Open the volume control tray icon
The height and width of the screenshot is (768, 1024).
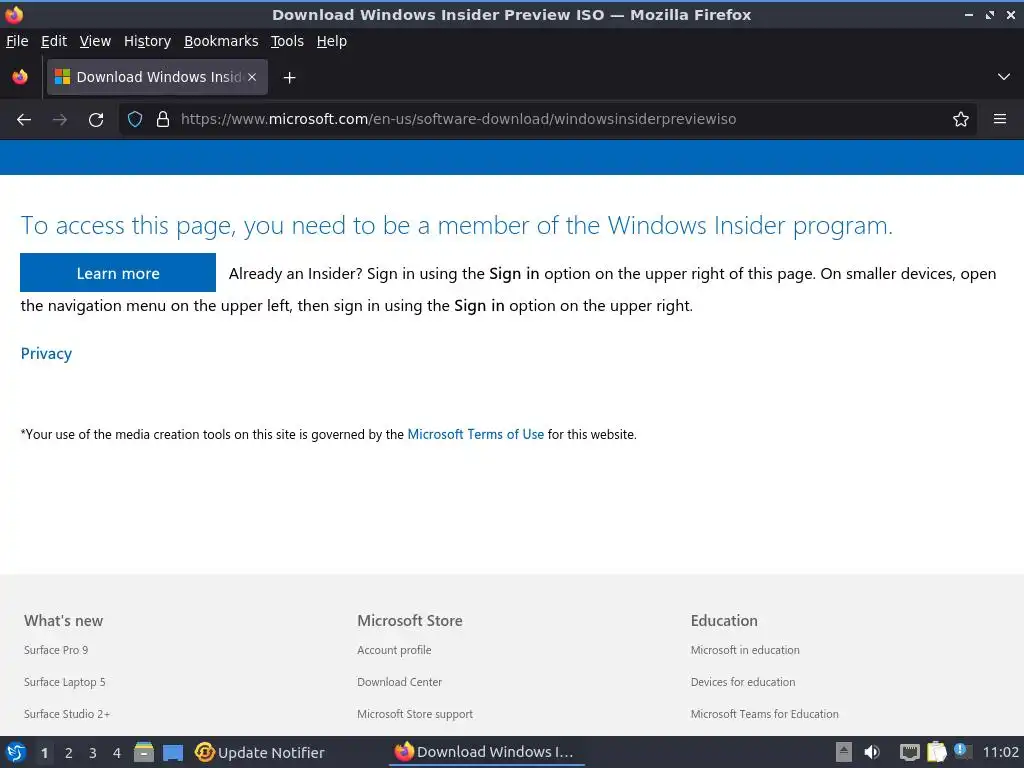872,752
